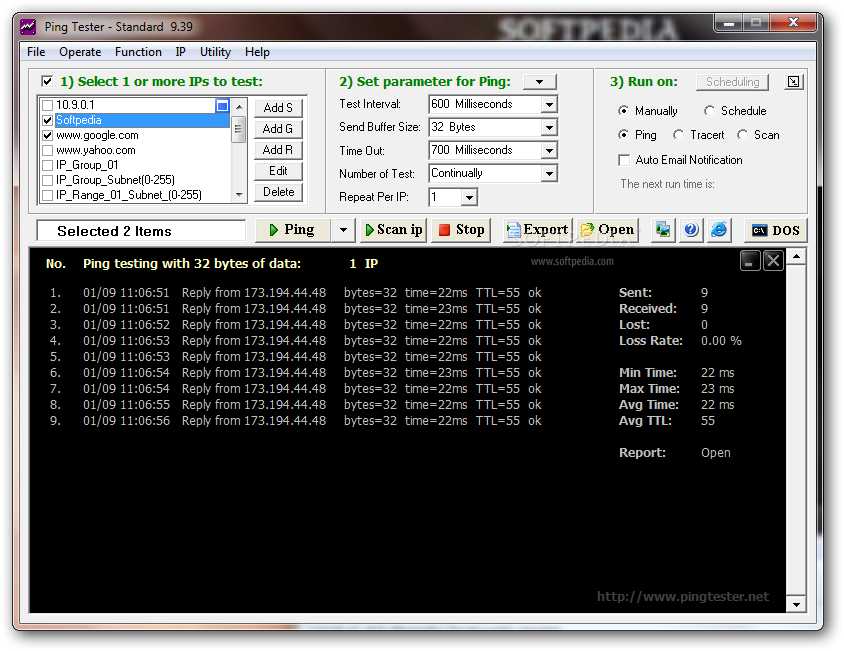The width and height of the screenshot is (844, 651).
Task: Expand the Number of Test dropdown
Action: [x=548, y=173]
